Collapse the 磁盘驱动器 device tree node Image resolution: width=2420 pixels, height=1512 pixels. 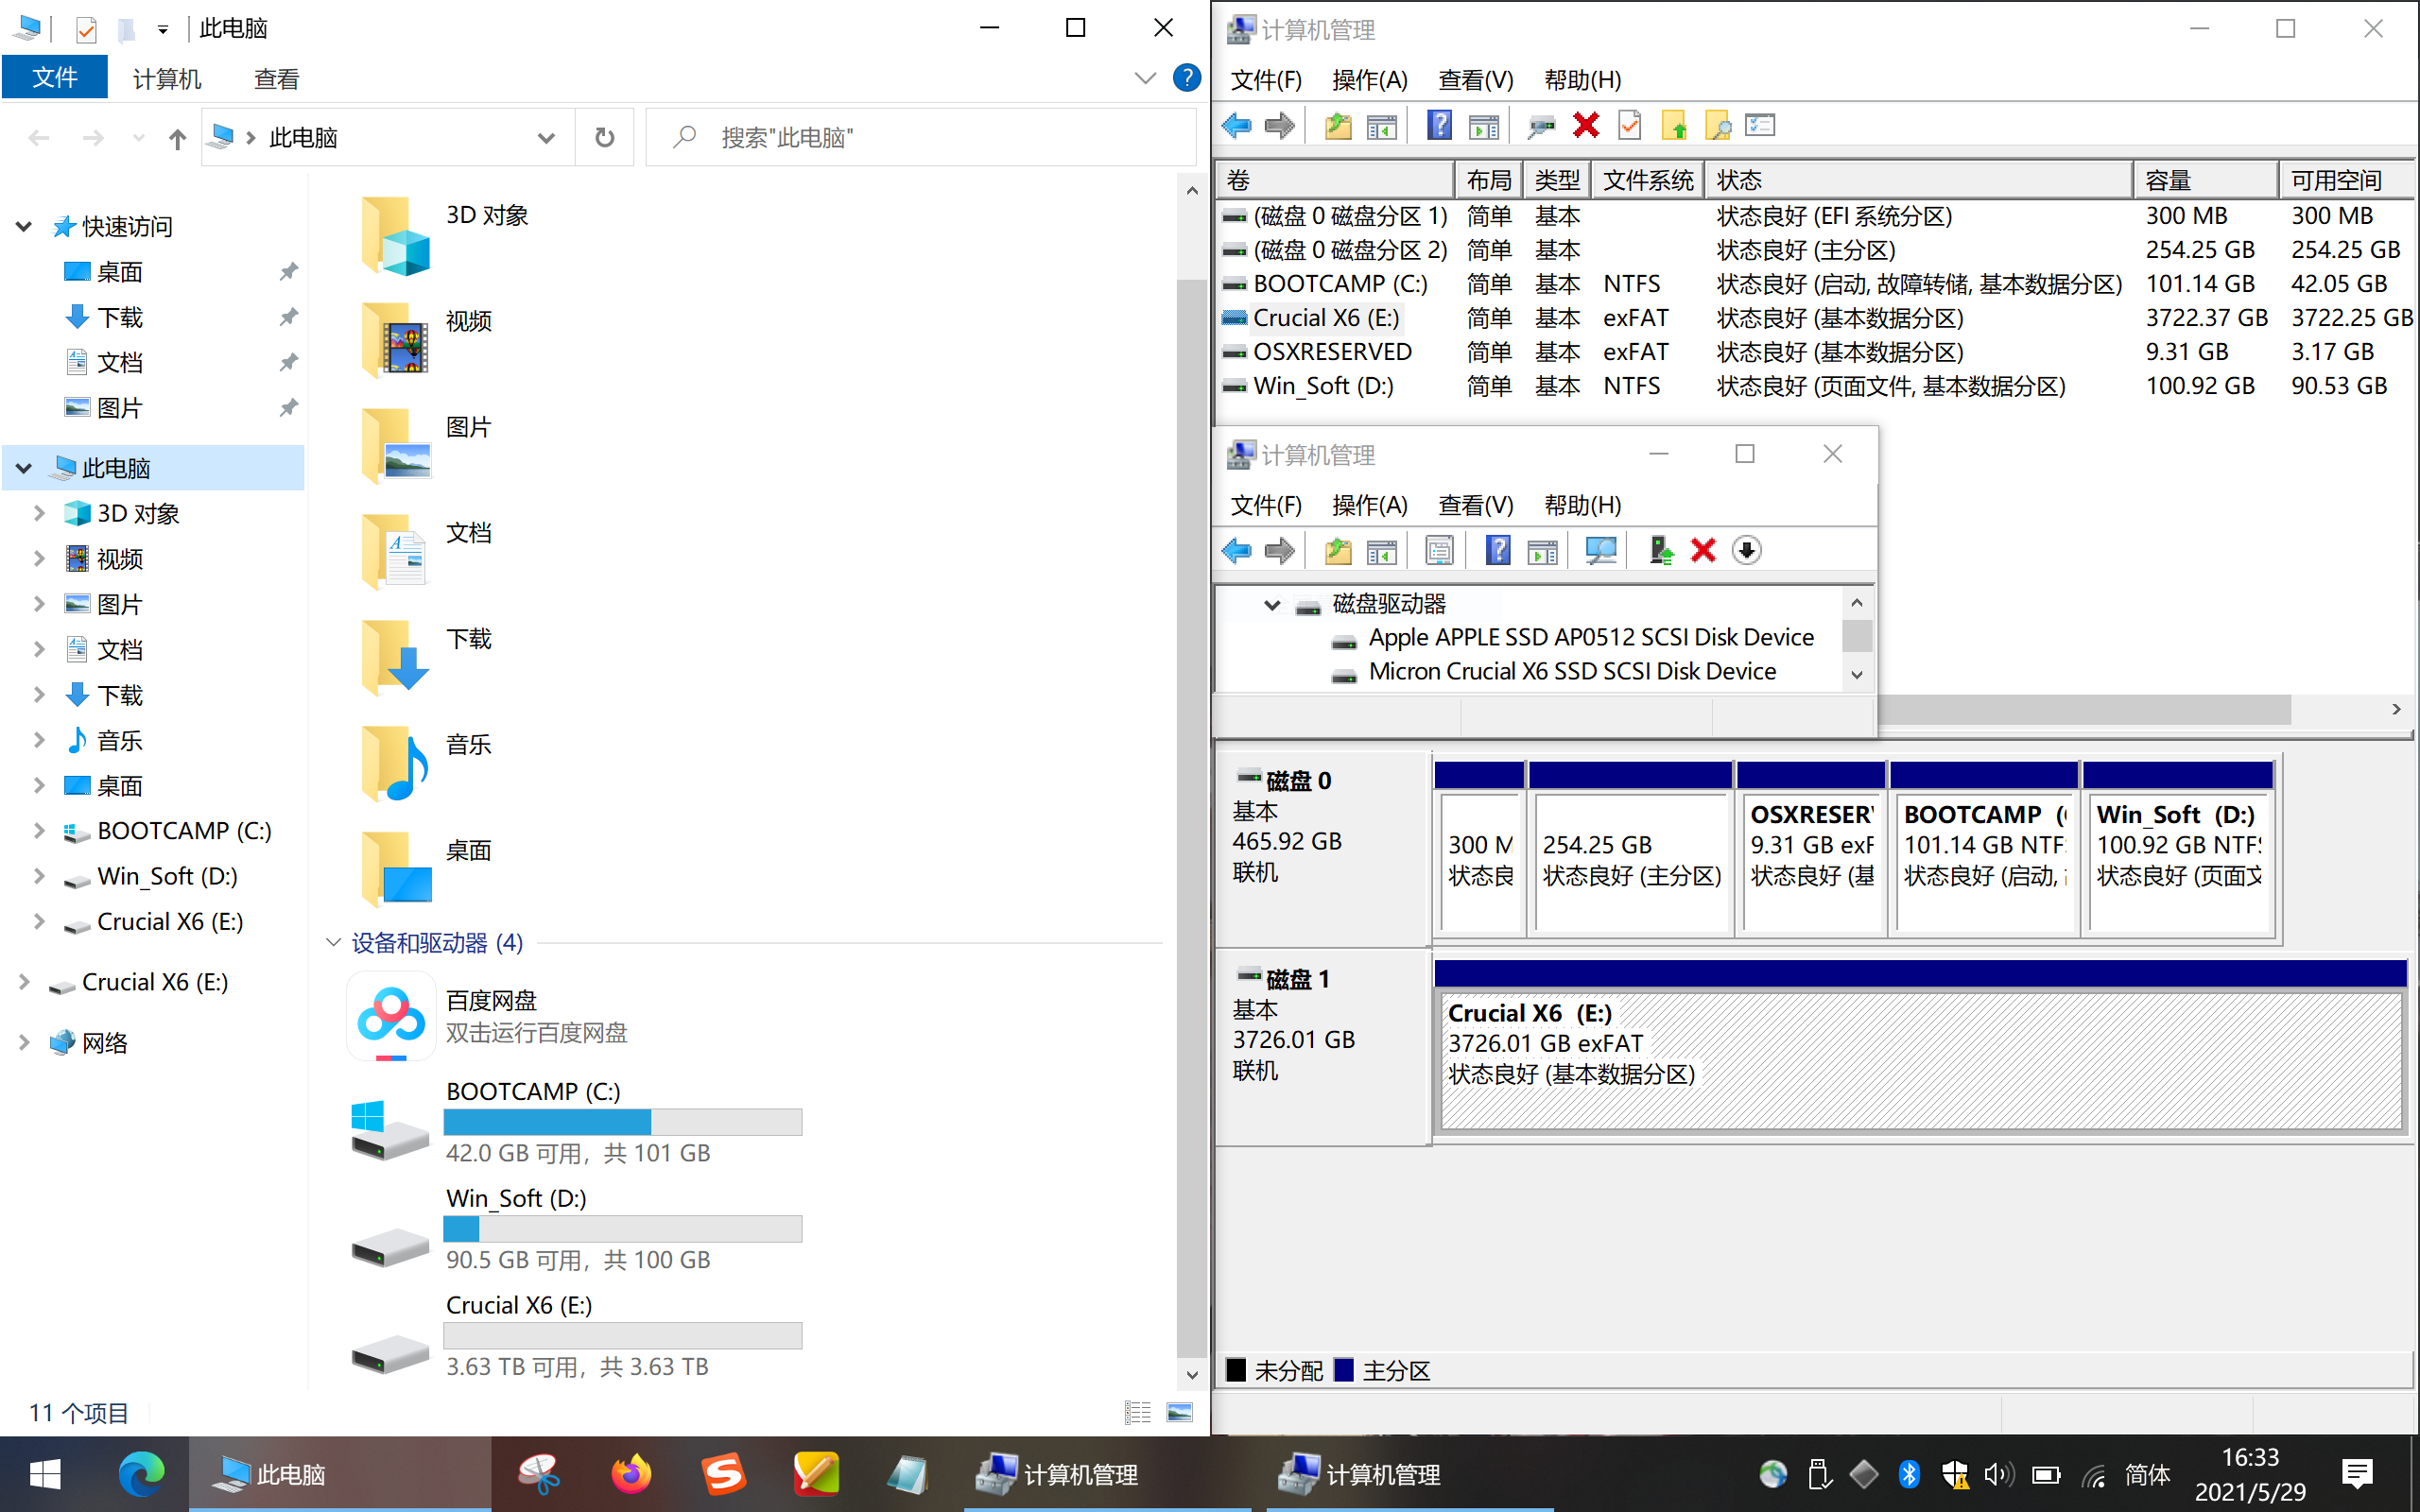point(1272,604)
